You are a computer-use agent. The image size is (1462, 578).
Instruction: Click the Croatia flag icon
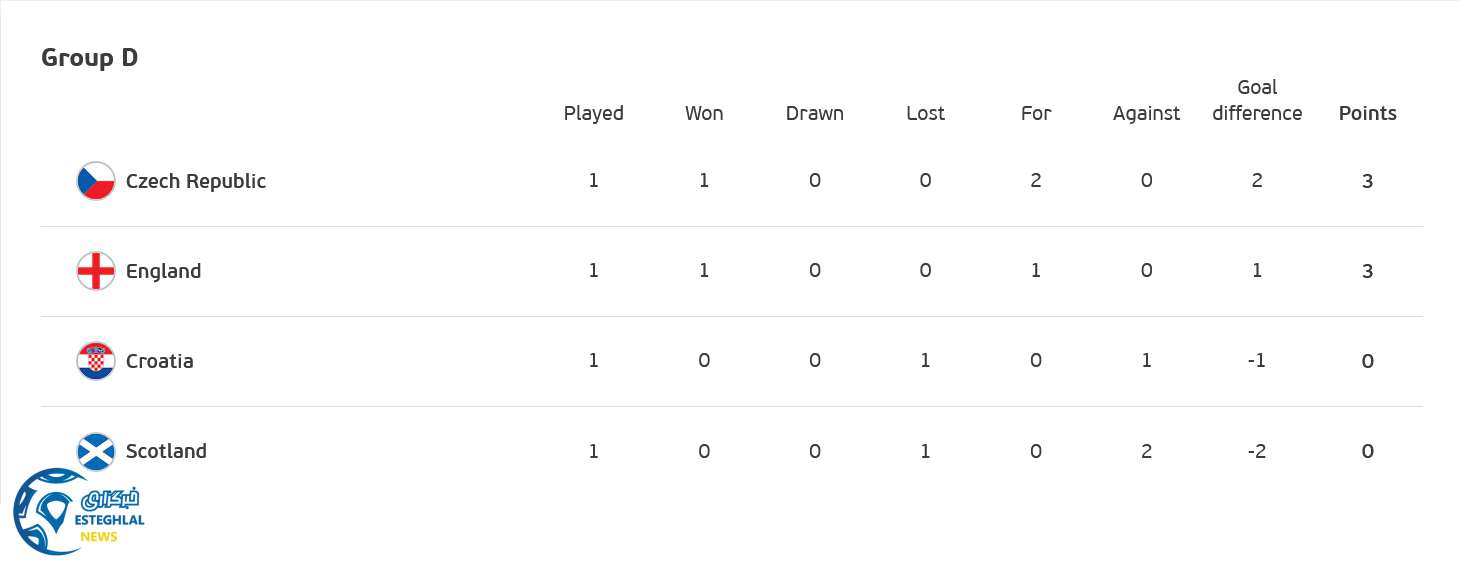(96, 361)
